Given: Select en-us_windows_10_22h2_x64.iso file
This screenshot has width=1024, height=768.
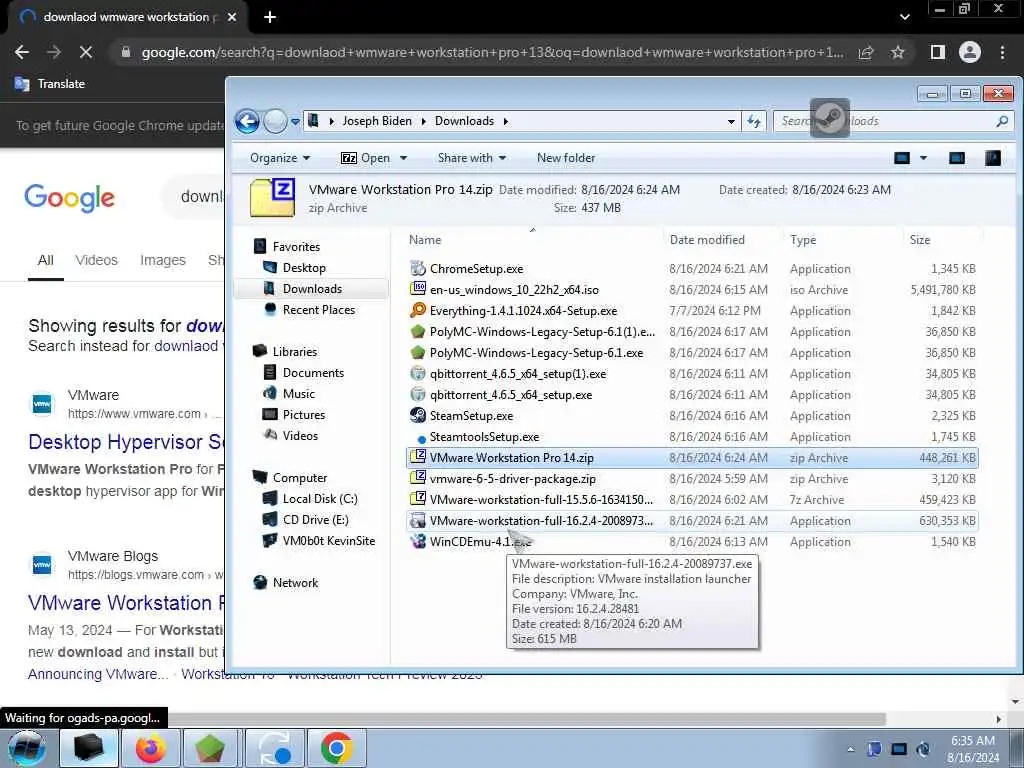Looking at the screenshot, I should click(x=514, y=290).
